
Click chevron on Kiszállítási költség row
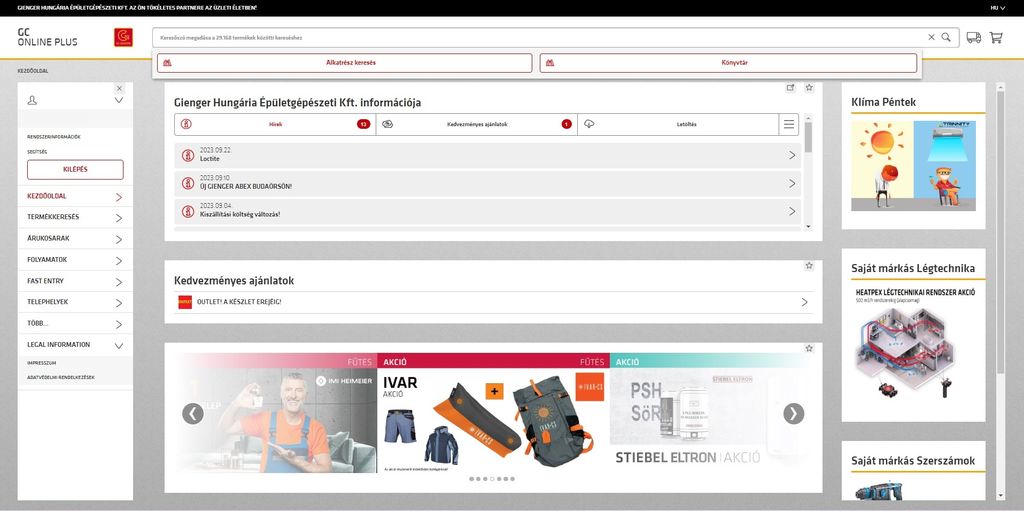[x=792, y=212]
